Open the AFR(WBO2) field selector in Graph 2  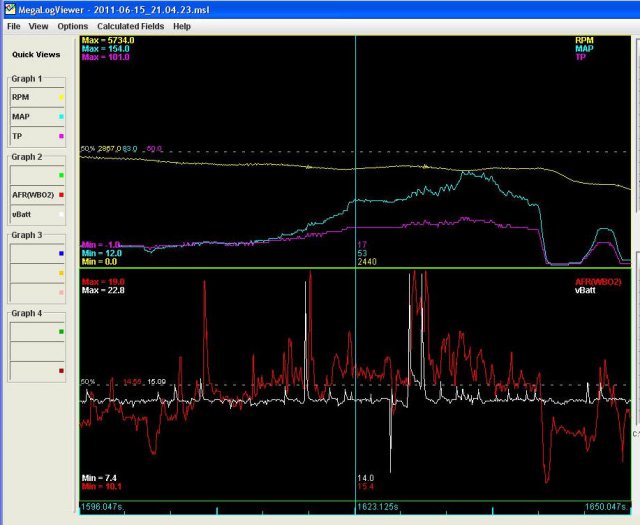coord(32,195)
